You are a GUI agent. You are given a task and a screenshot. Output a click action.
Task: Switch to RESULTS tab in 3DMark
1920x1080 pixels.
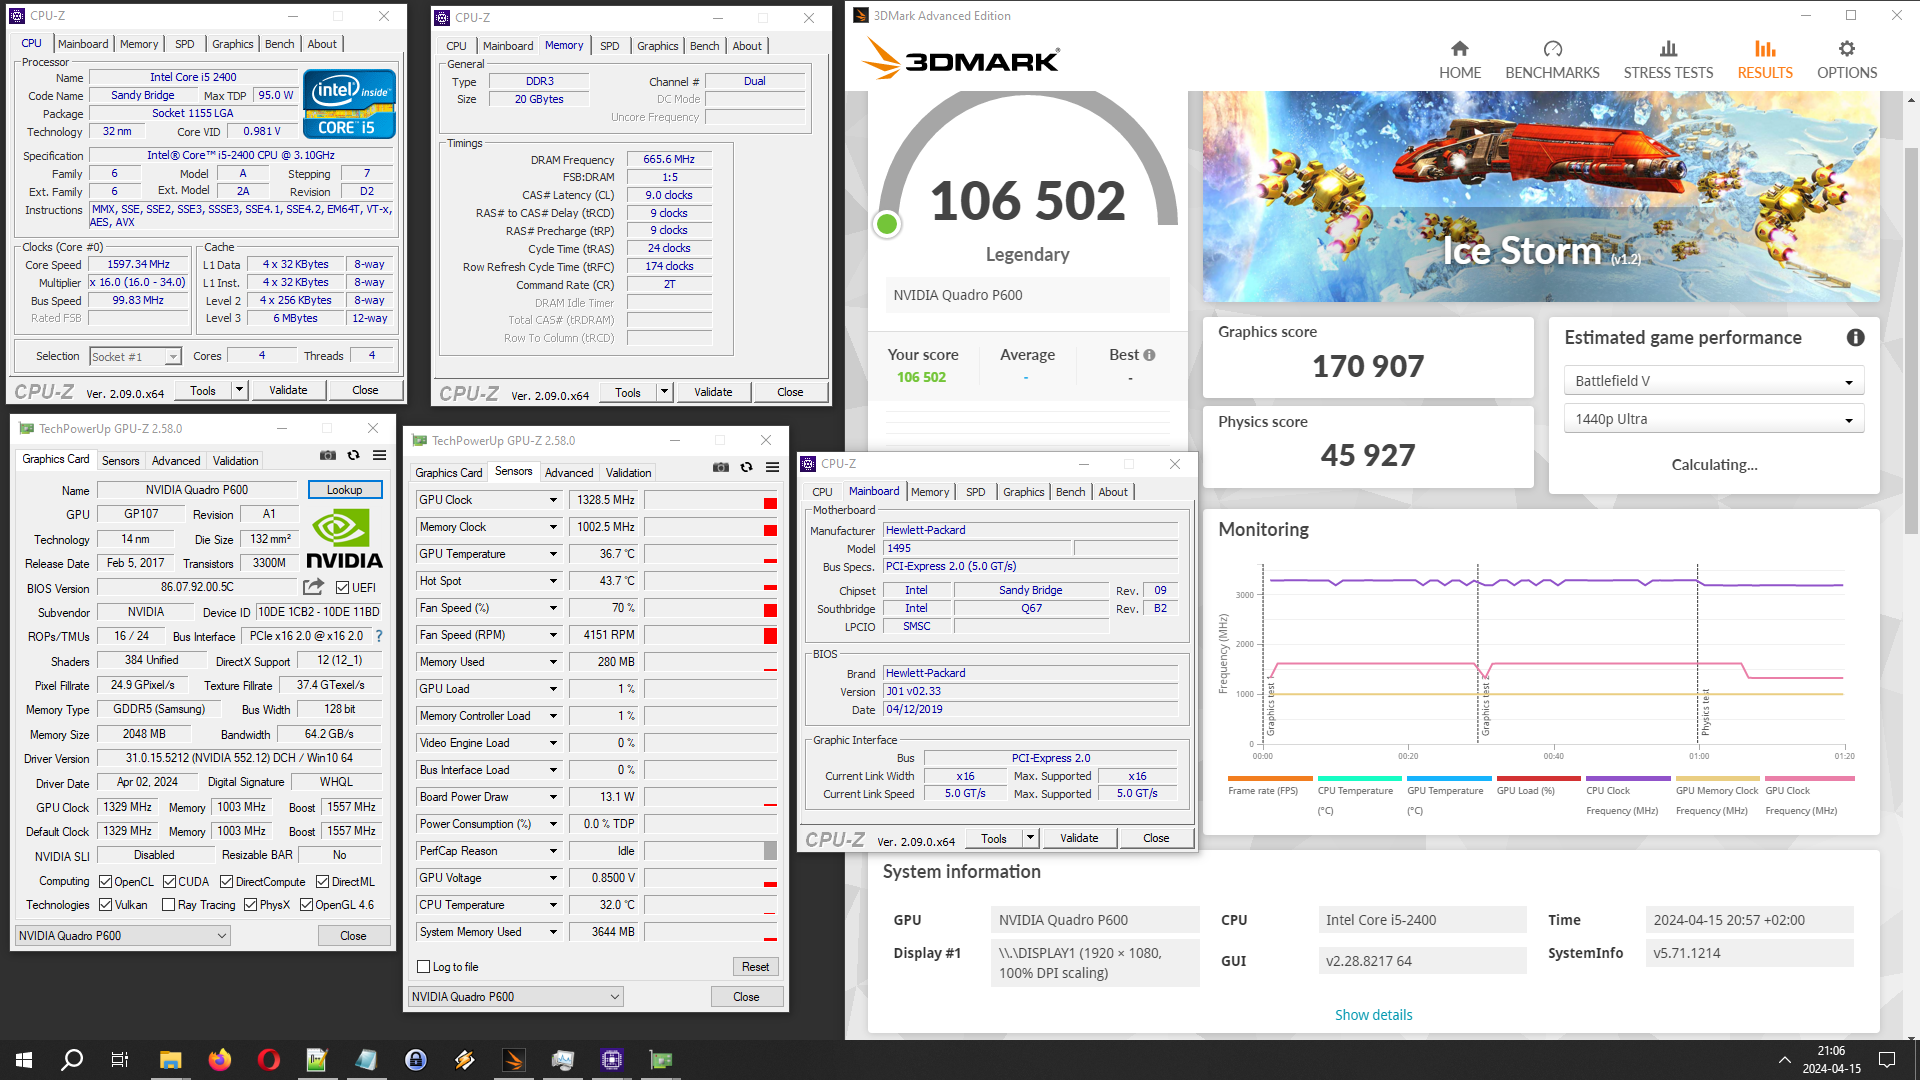tap(1764, 60)
